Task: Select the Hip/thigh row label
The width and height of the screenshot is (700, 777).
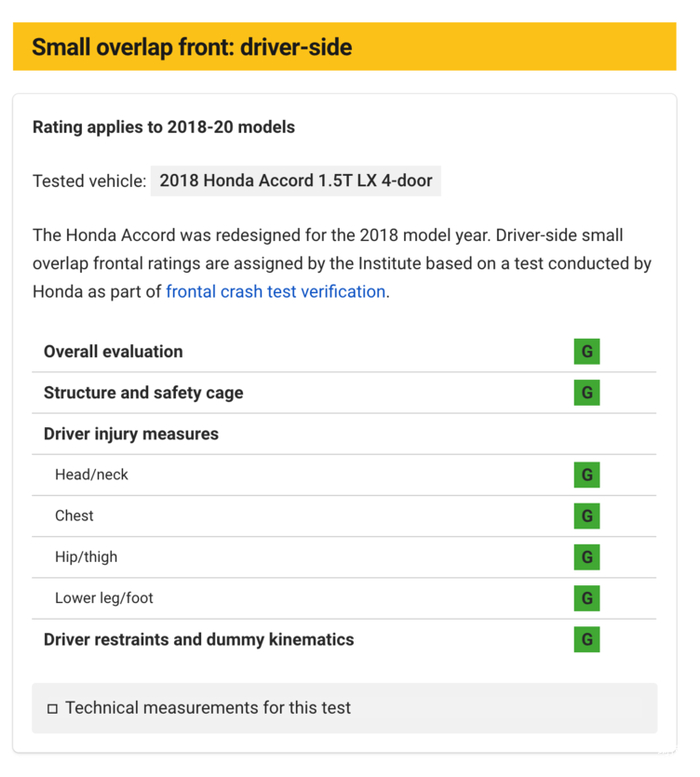Action: pyautogui.click(x=86, y=557)
